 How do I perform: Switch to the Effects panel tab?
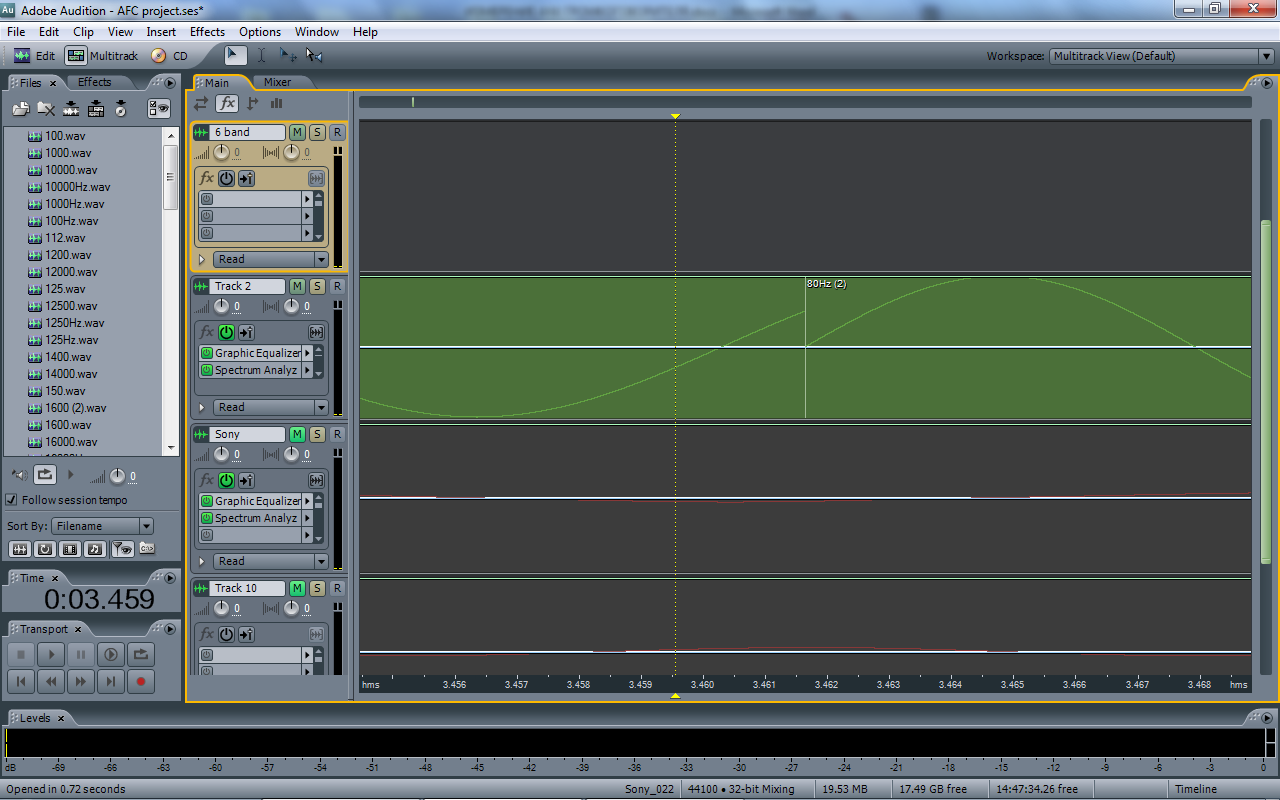pyautogui.click(x=95, y=82)
